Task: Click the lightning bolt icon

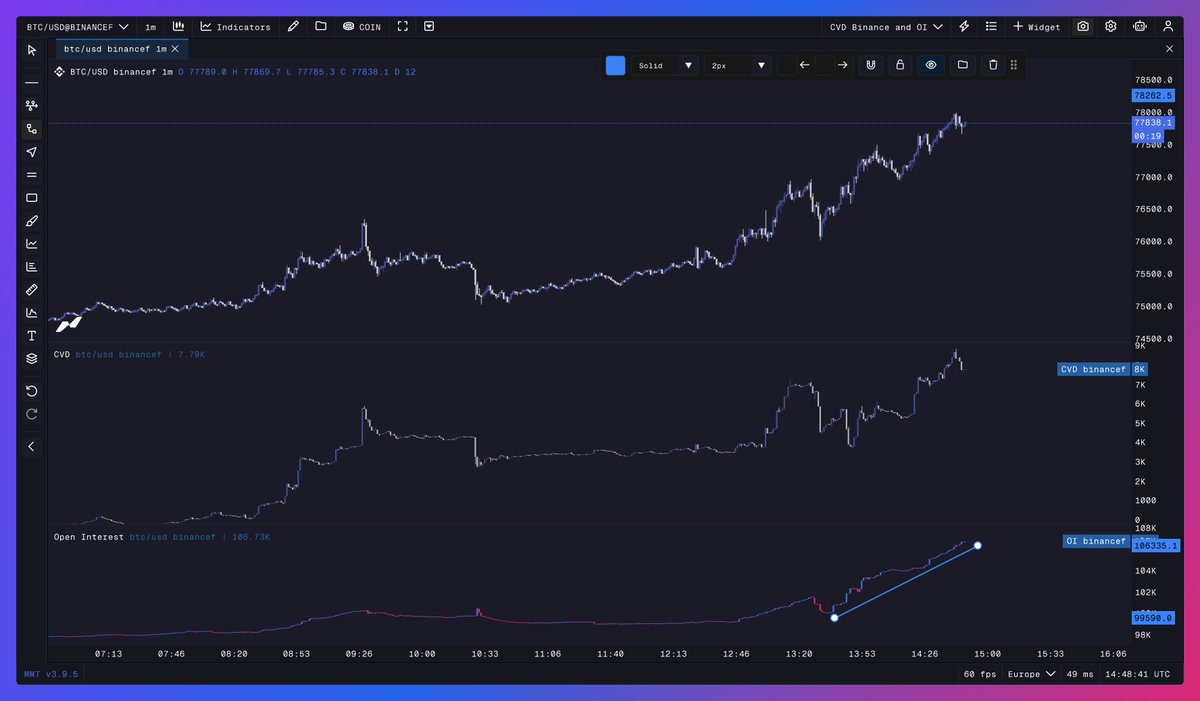Action: click(x=965, y=27)
